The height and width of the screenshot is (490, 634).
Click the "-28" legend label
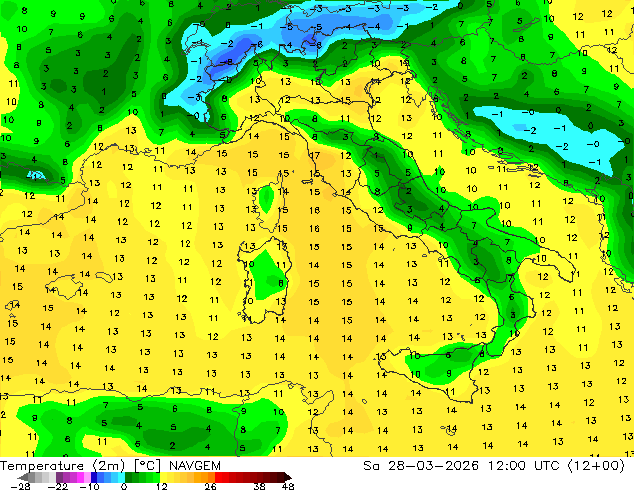20,486
